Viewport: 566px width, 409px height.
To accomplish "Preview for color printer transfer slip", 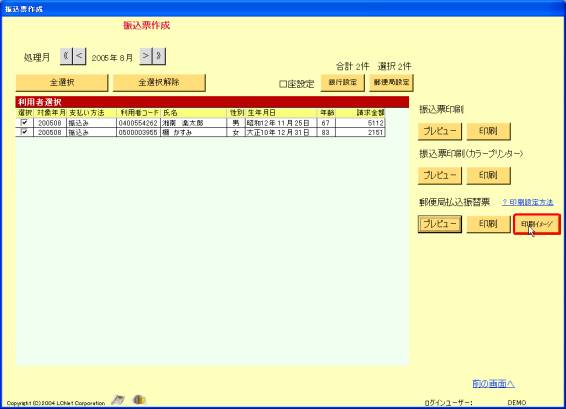I will (x=440, y=175).
